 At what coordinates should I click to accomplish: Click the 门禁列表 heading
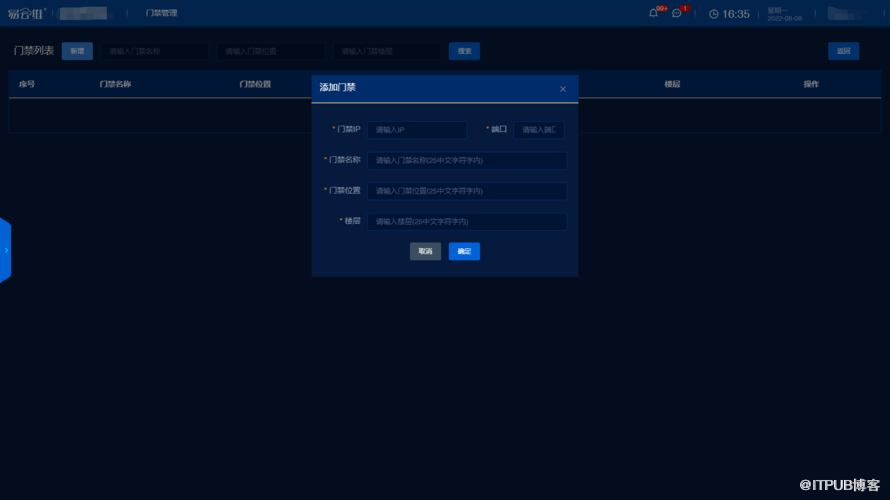coord(34,51)
